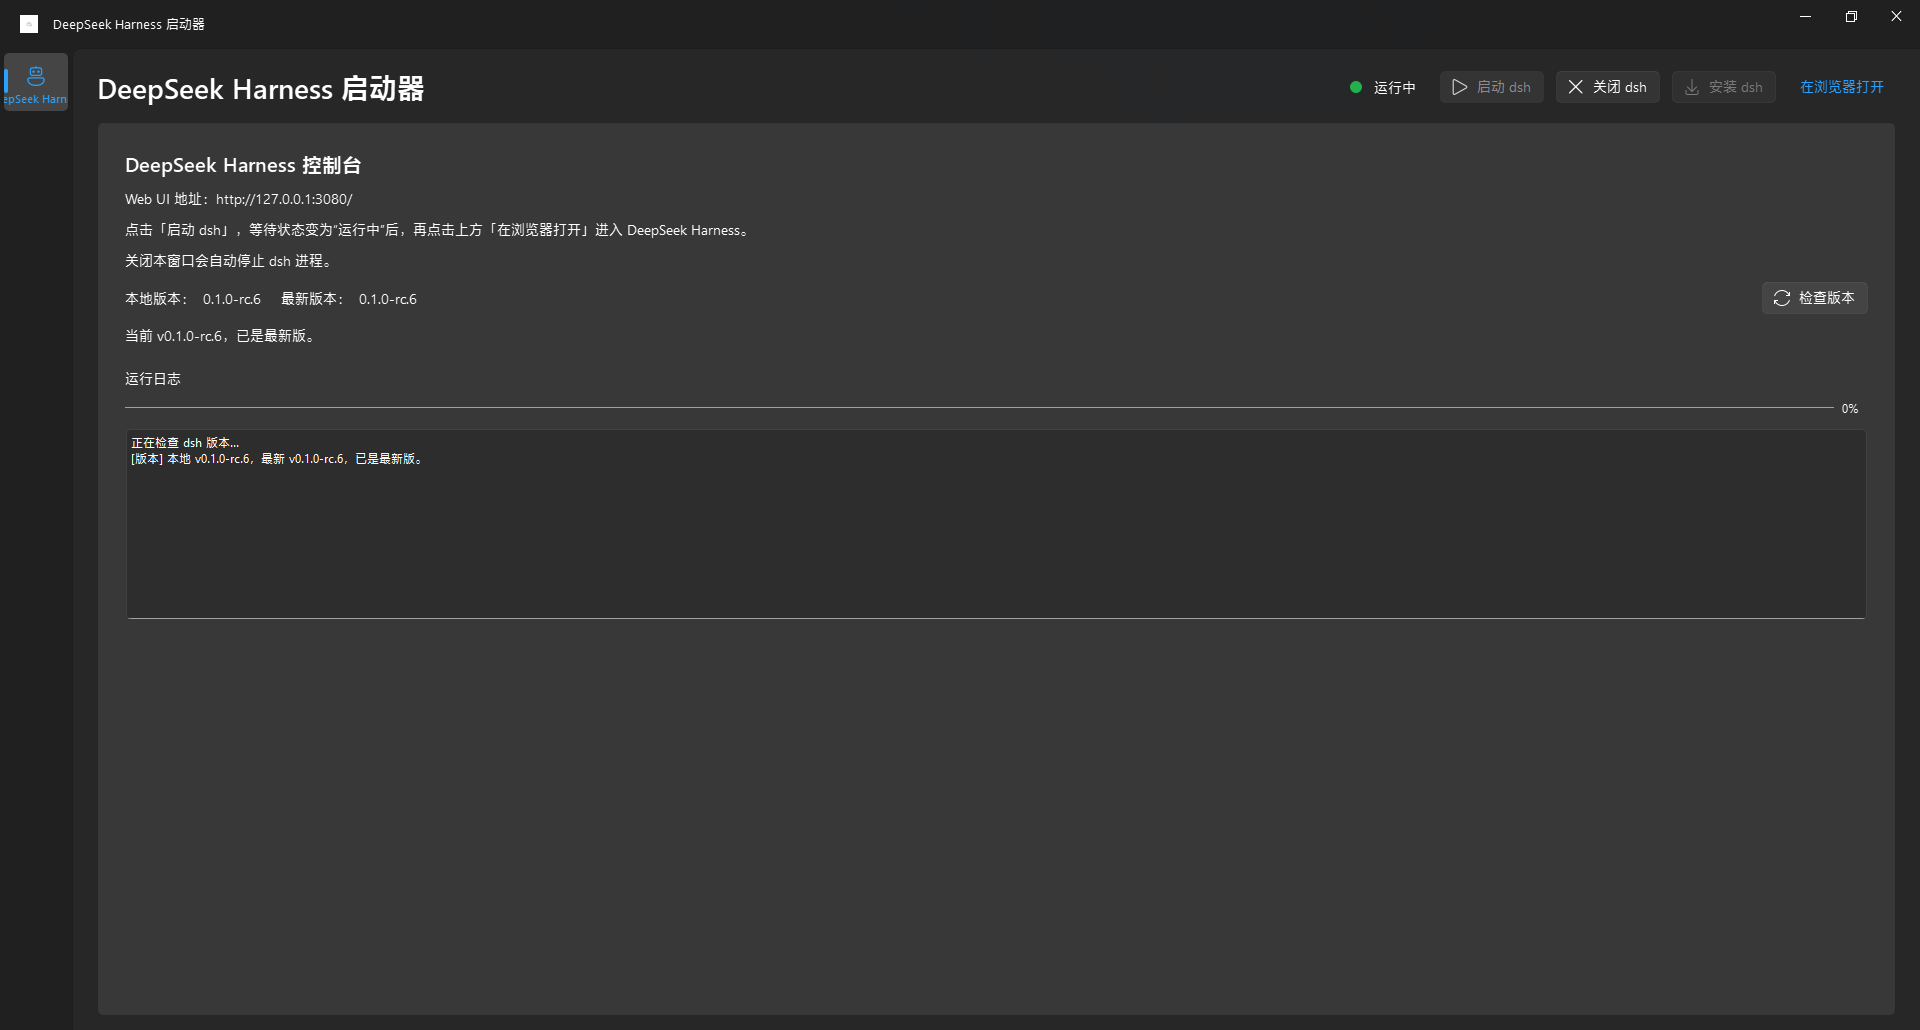
Task: Click the 启动 dsh start button
Action: (1492, 87)
